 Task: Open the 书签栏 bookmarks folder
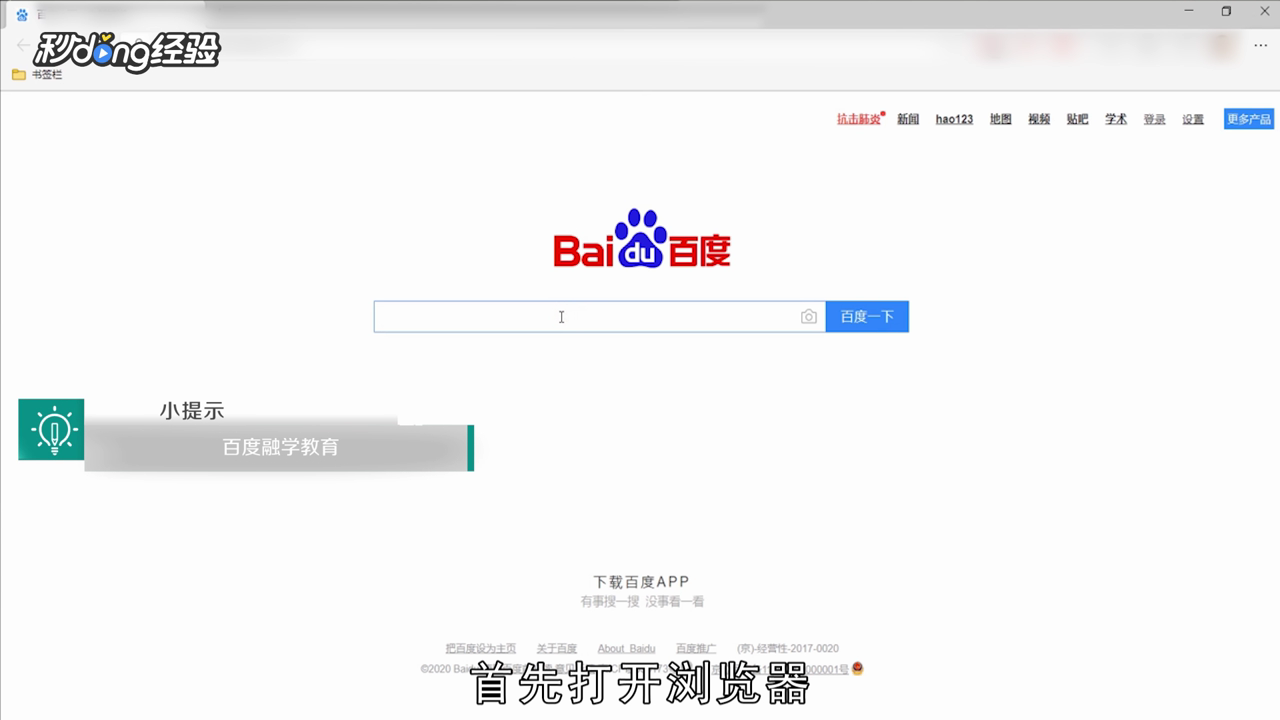pos(37,74)
